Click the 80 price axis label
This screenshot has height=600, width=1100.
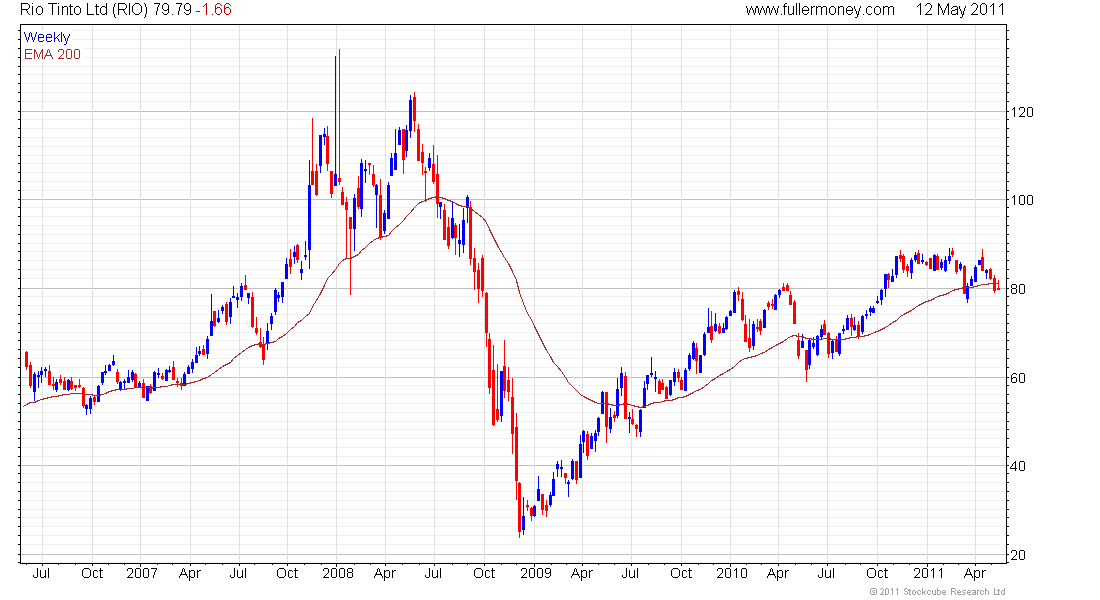pyautogui.click(x=1018, y=289)
